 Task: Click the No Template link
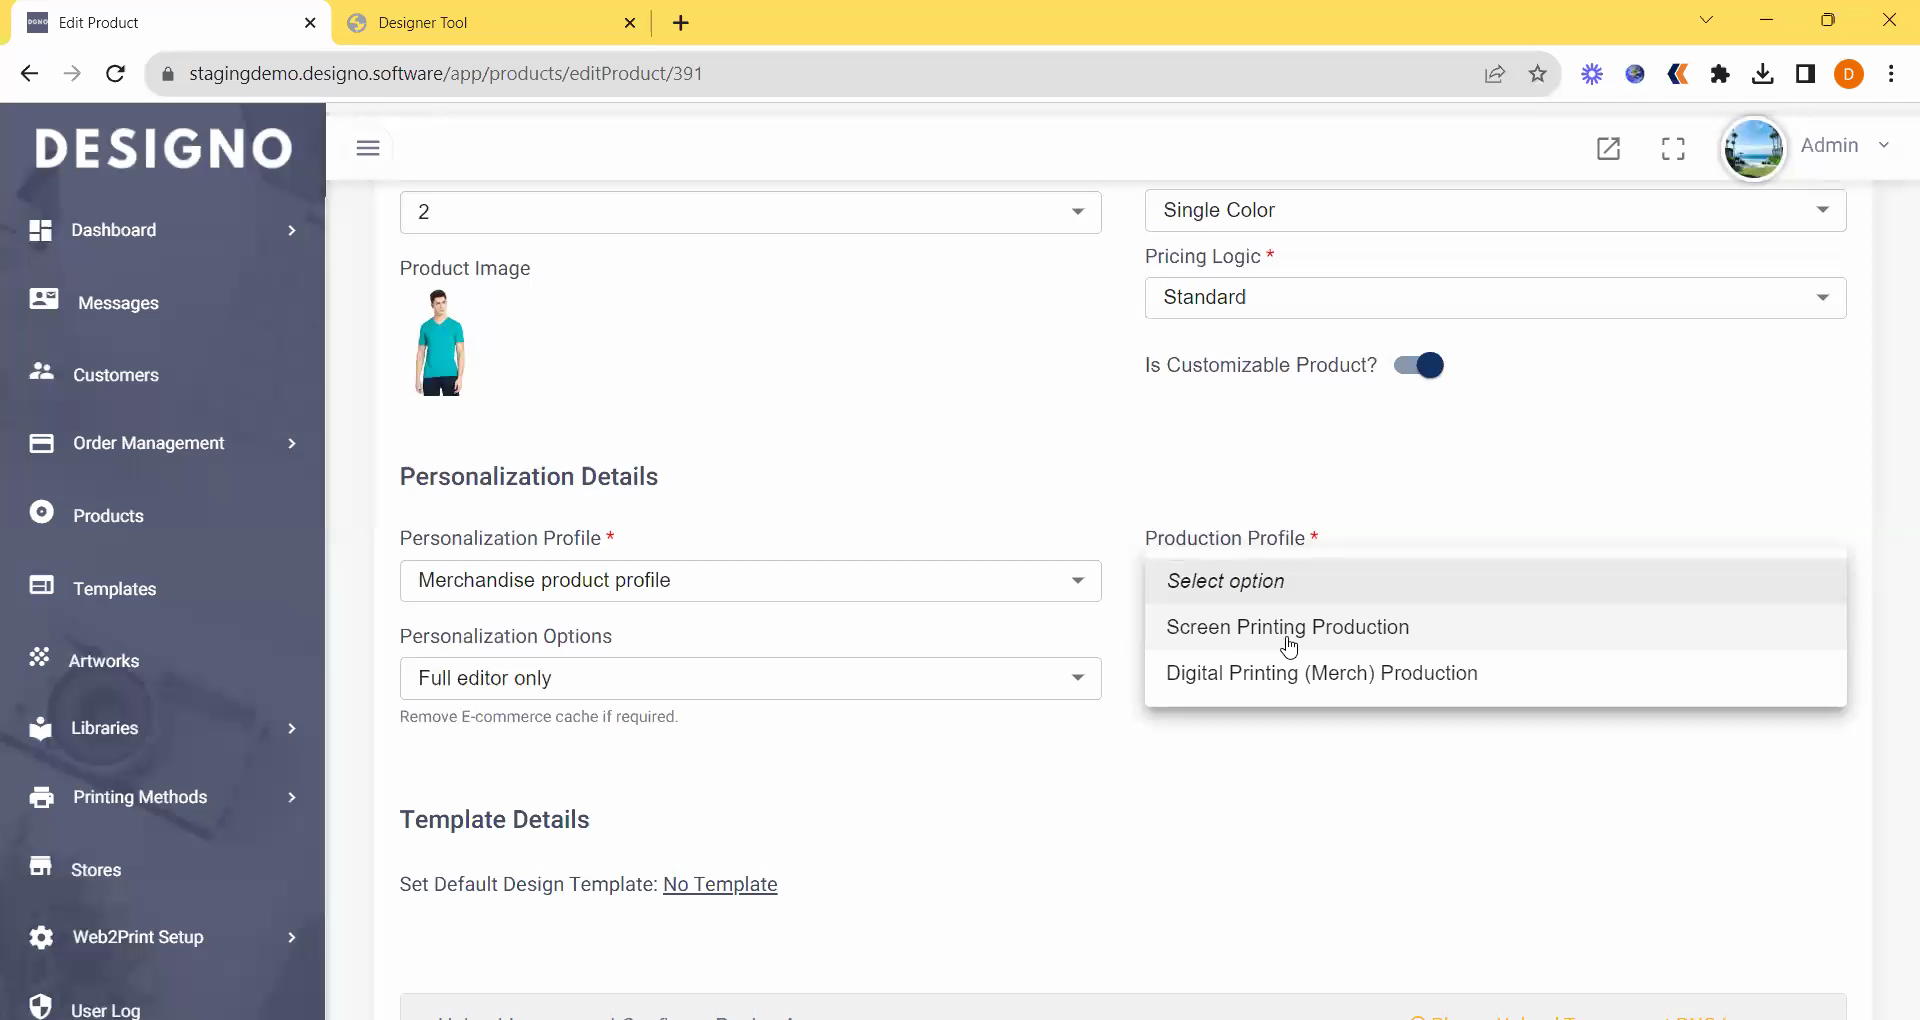pos(720,885)
